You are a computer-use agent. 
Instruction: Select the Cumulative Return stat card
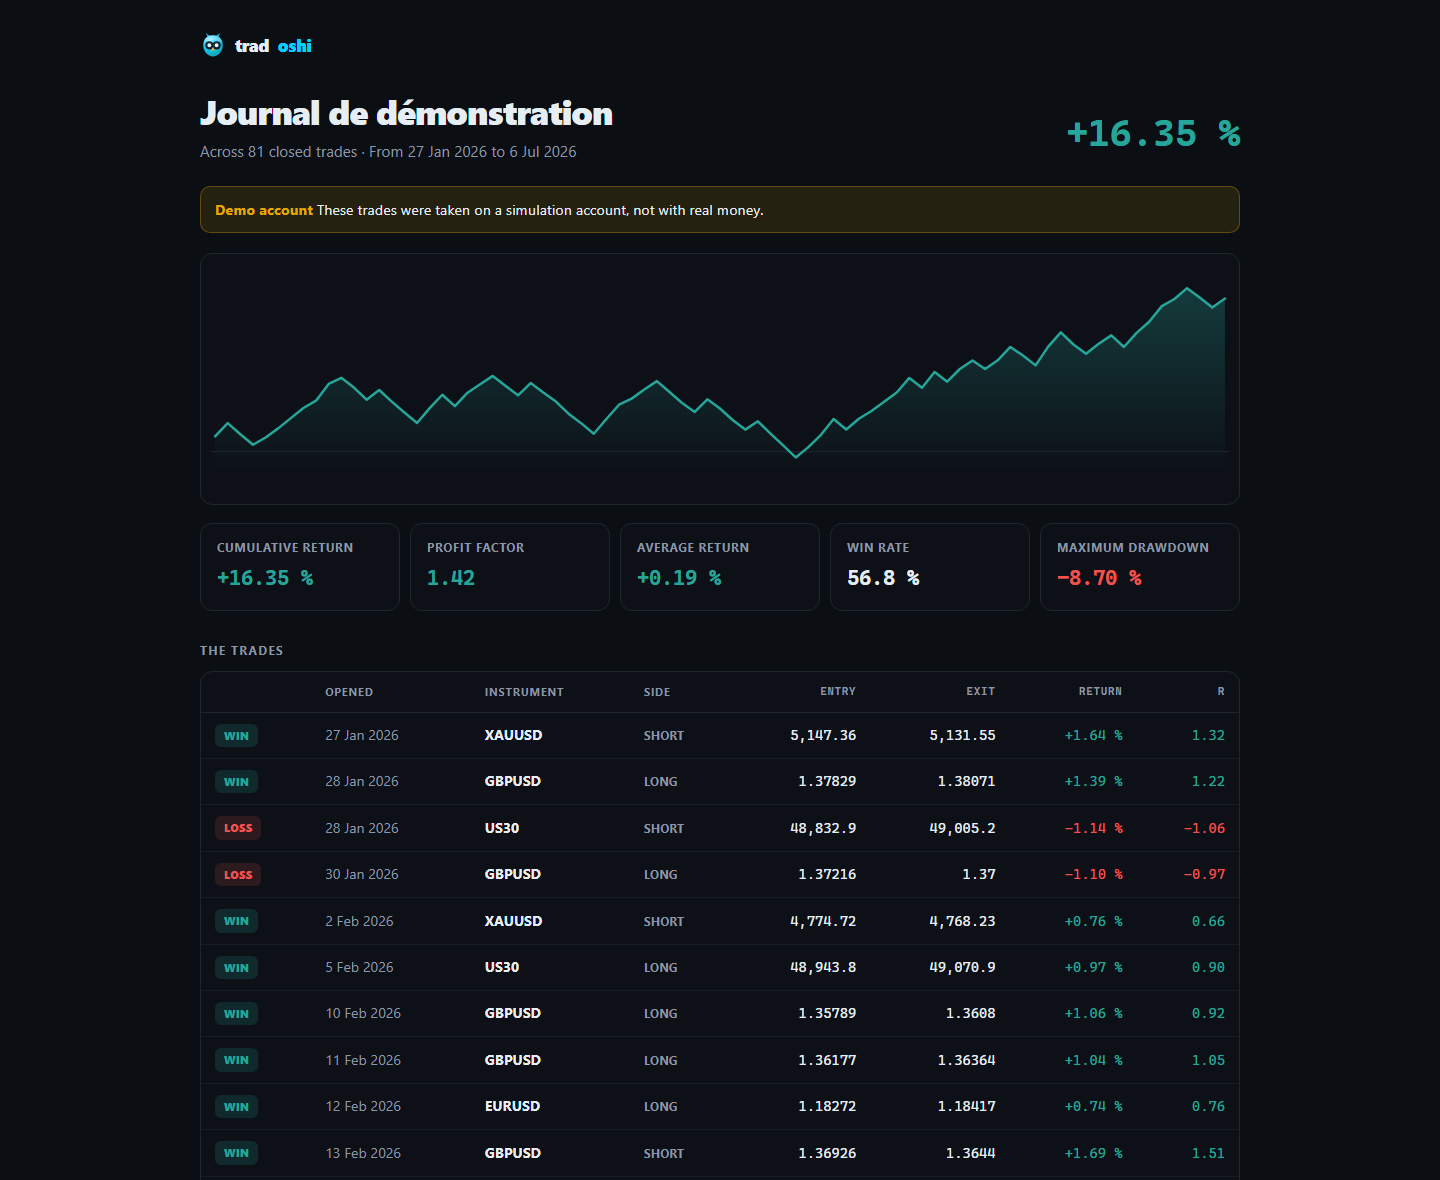(300, 567)
